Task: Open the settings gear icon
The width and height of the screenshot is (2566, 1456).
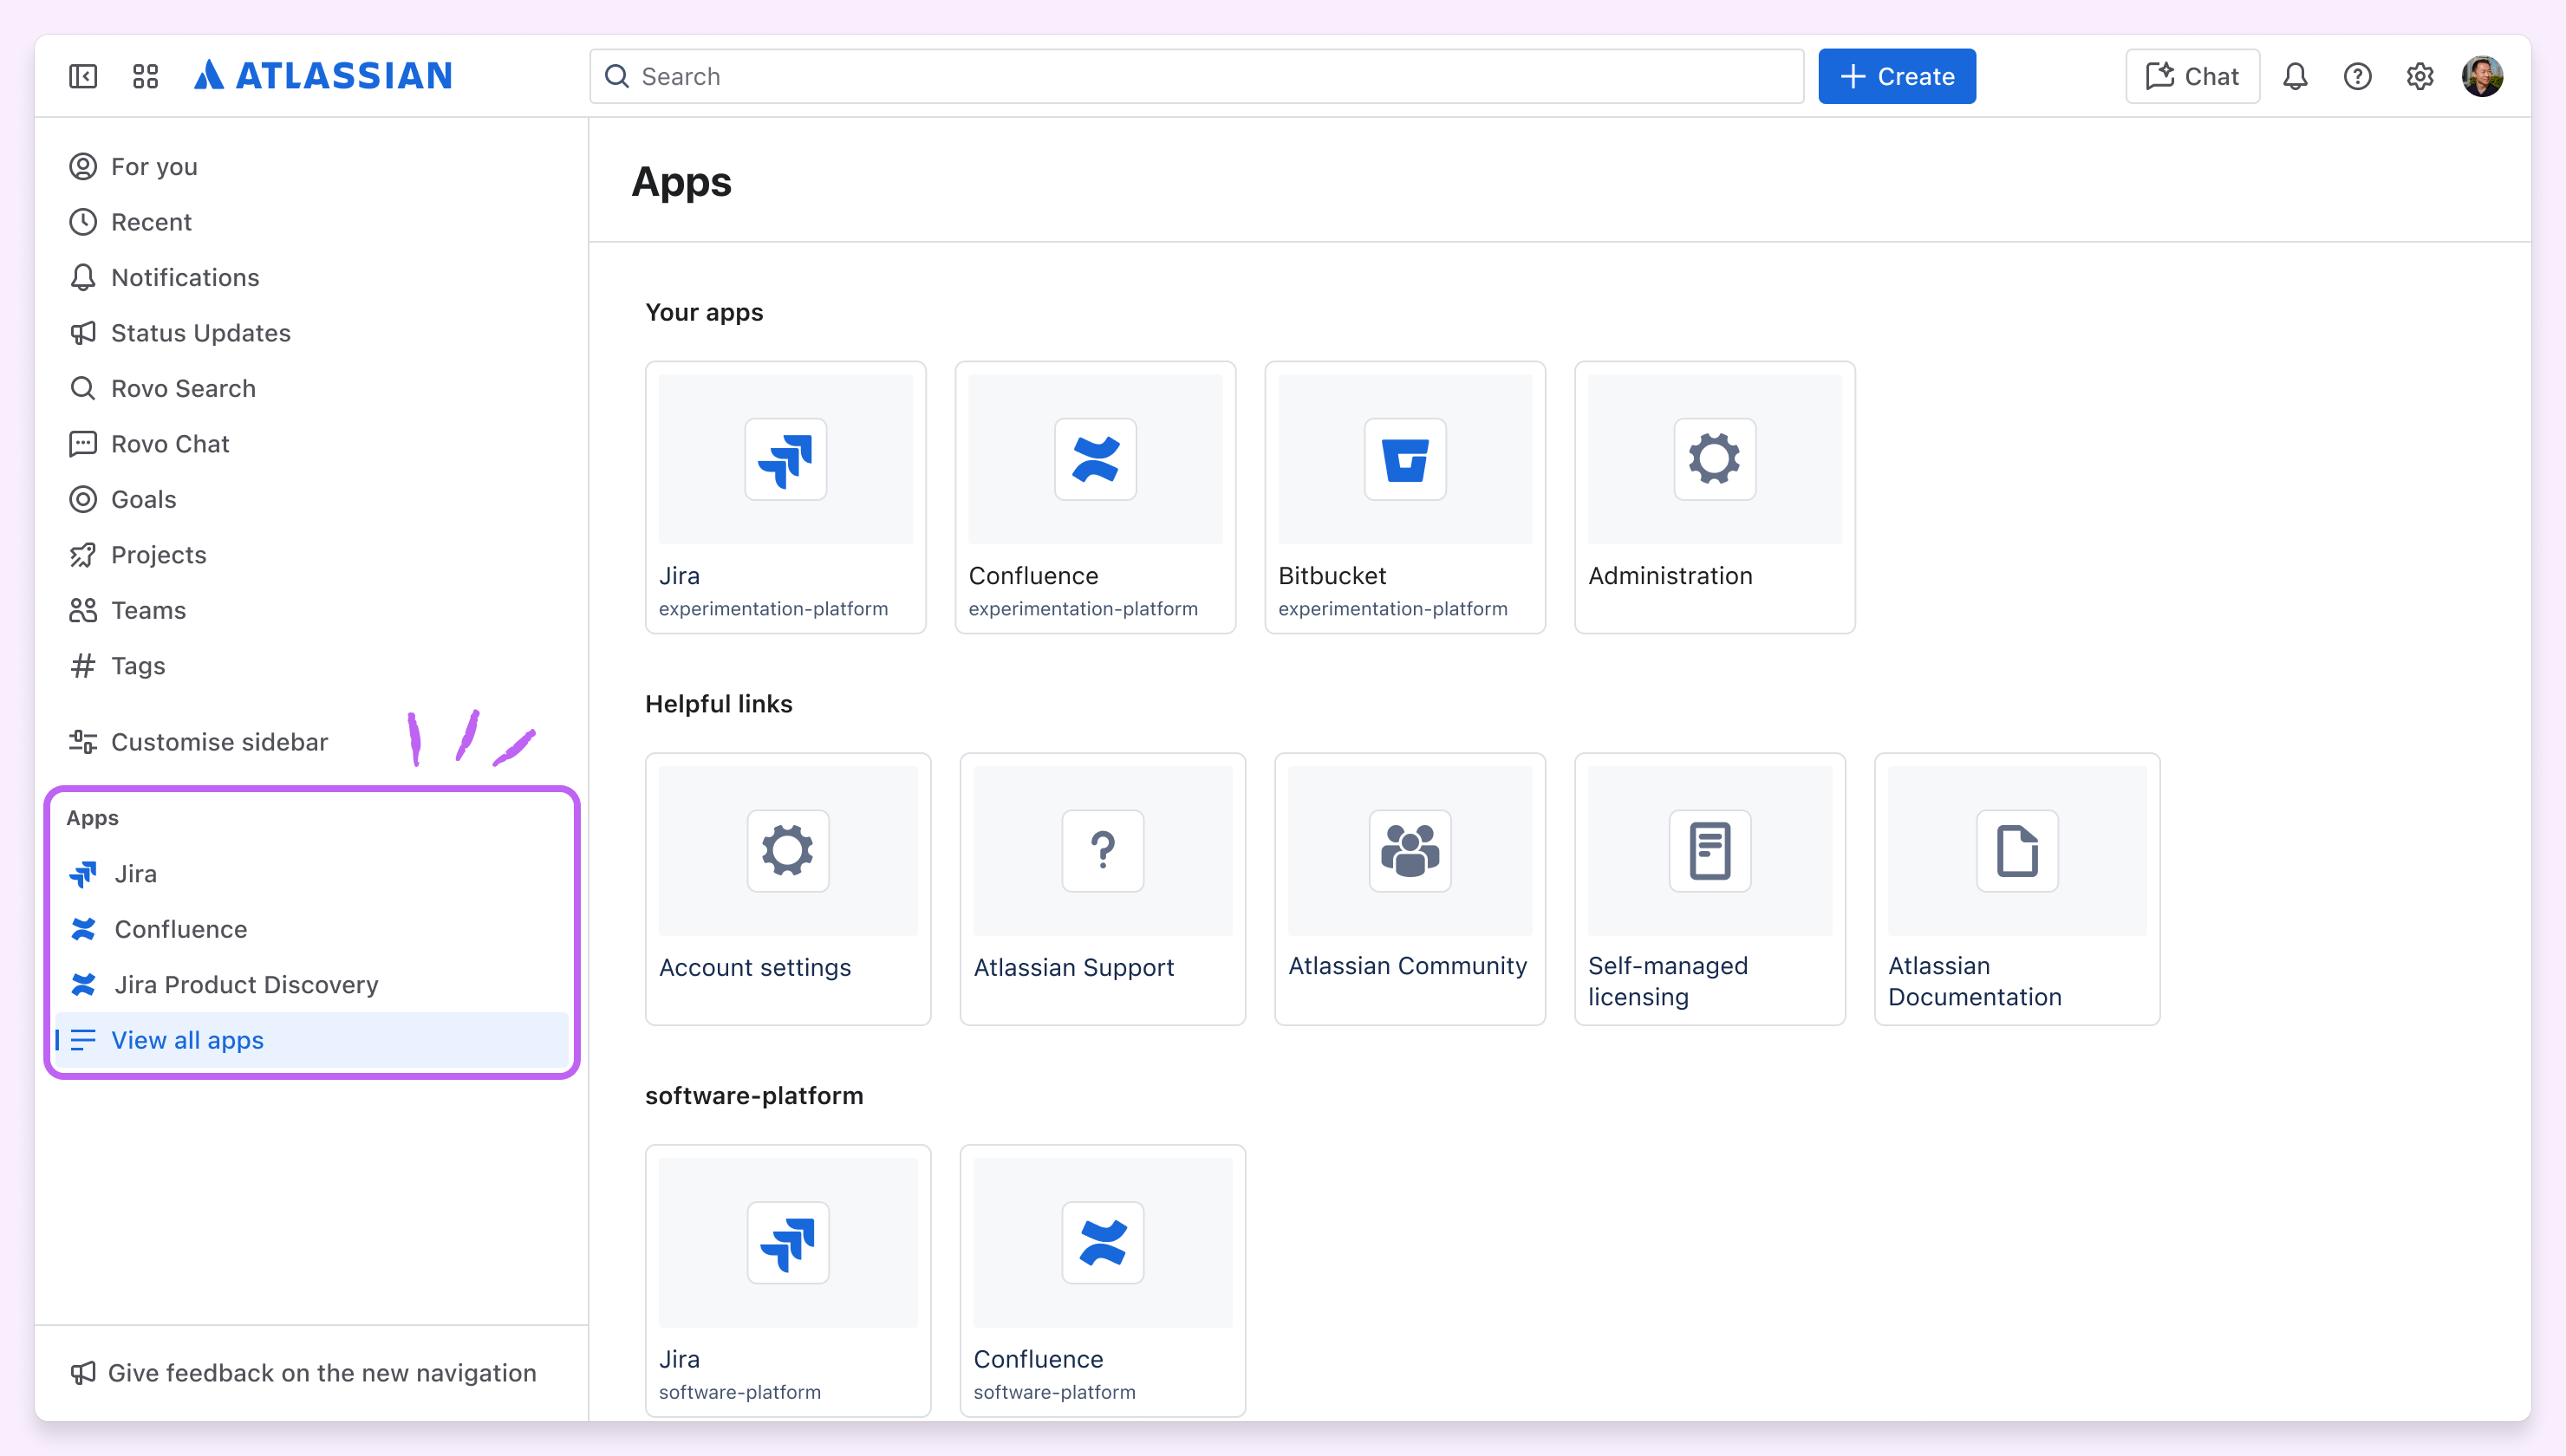Action: 2420,76
